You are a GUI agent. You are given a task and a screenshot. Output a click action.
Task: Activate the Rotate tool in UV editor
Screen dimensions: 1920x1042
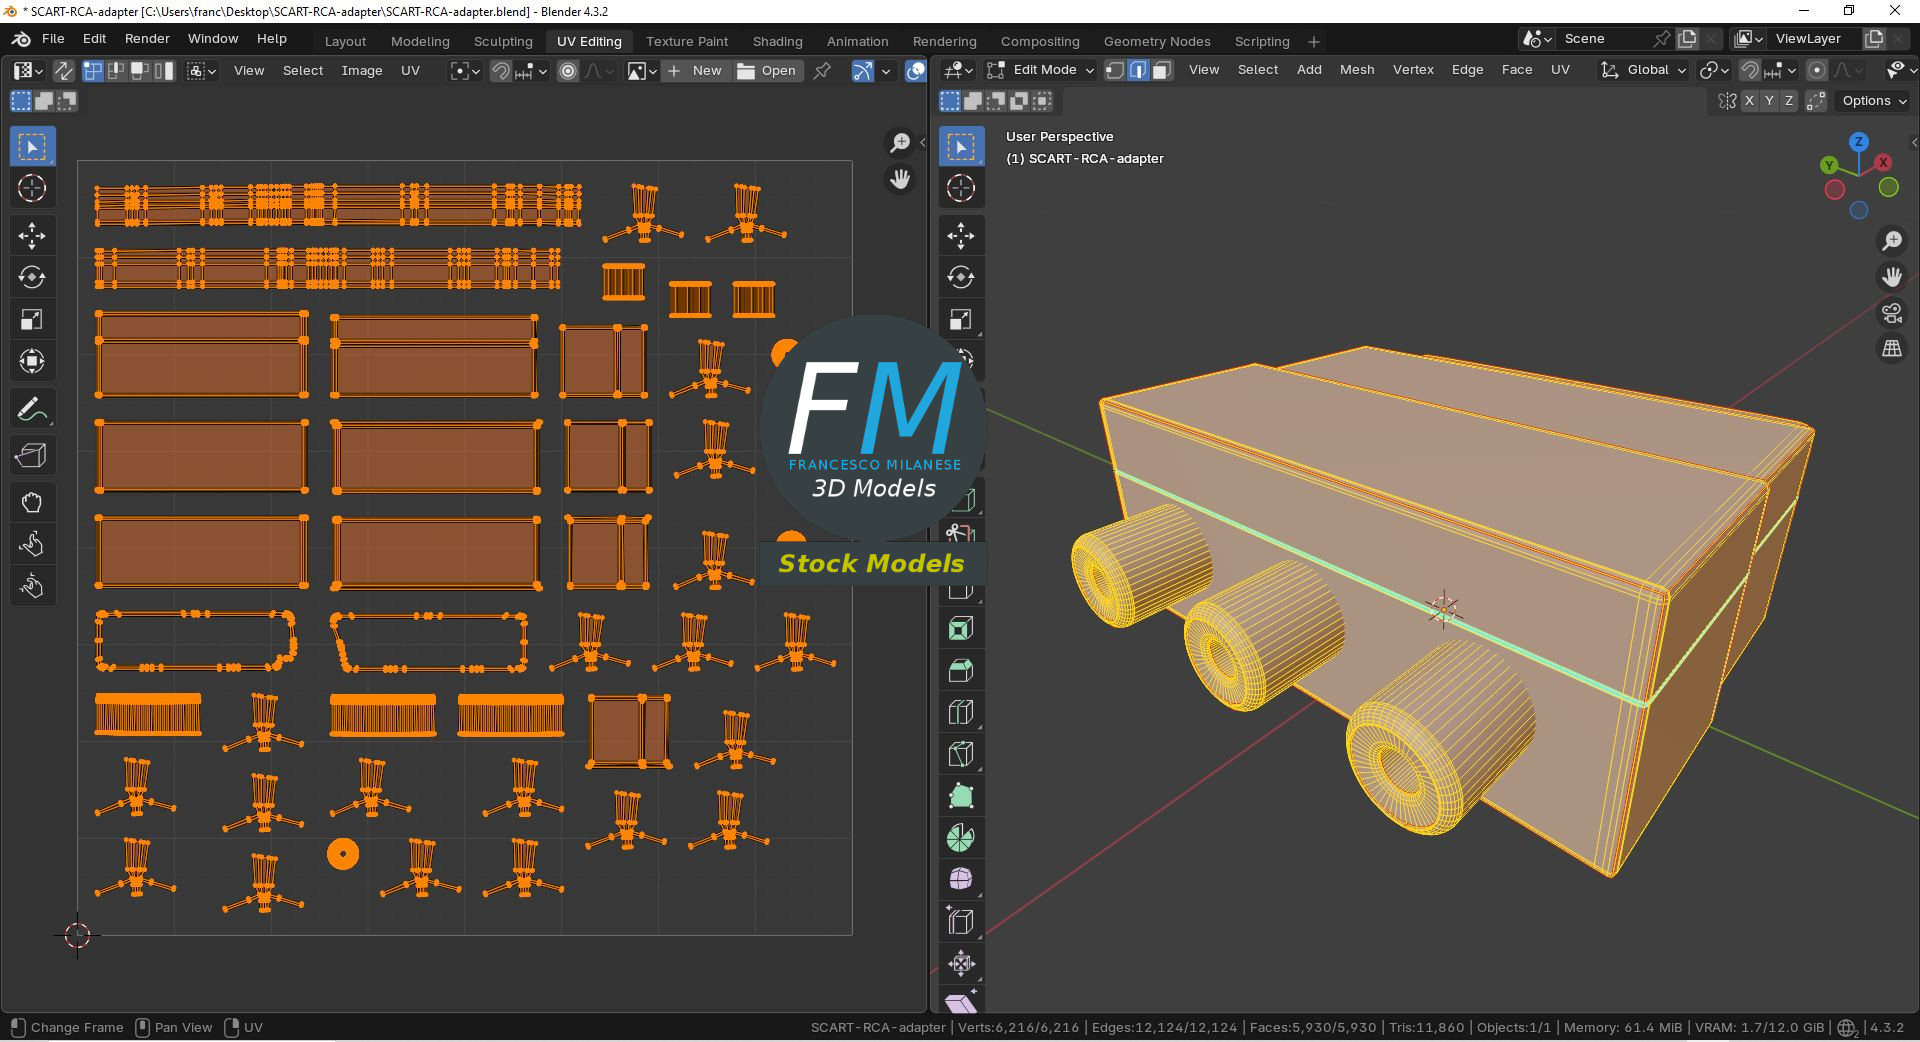[x=32, y=277]
